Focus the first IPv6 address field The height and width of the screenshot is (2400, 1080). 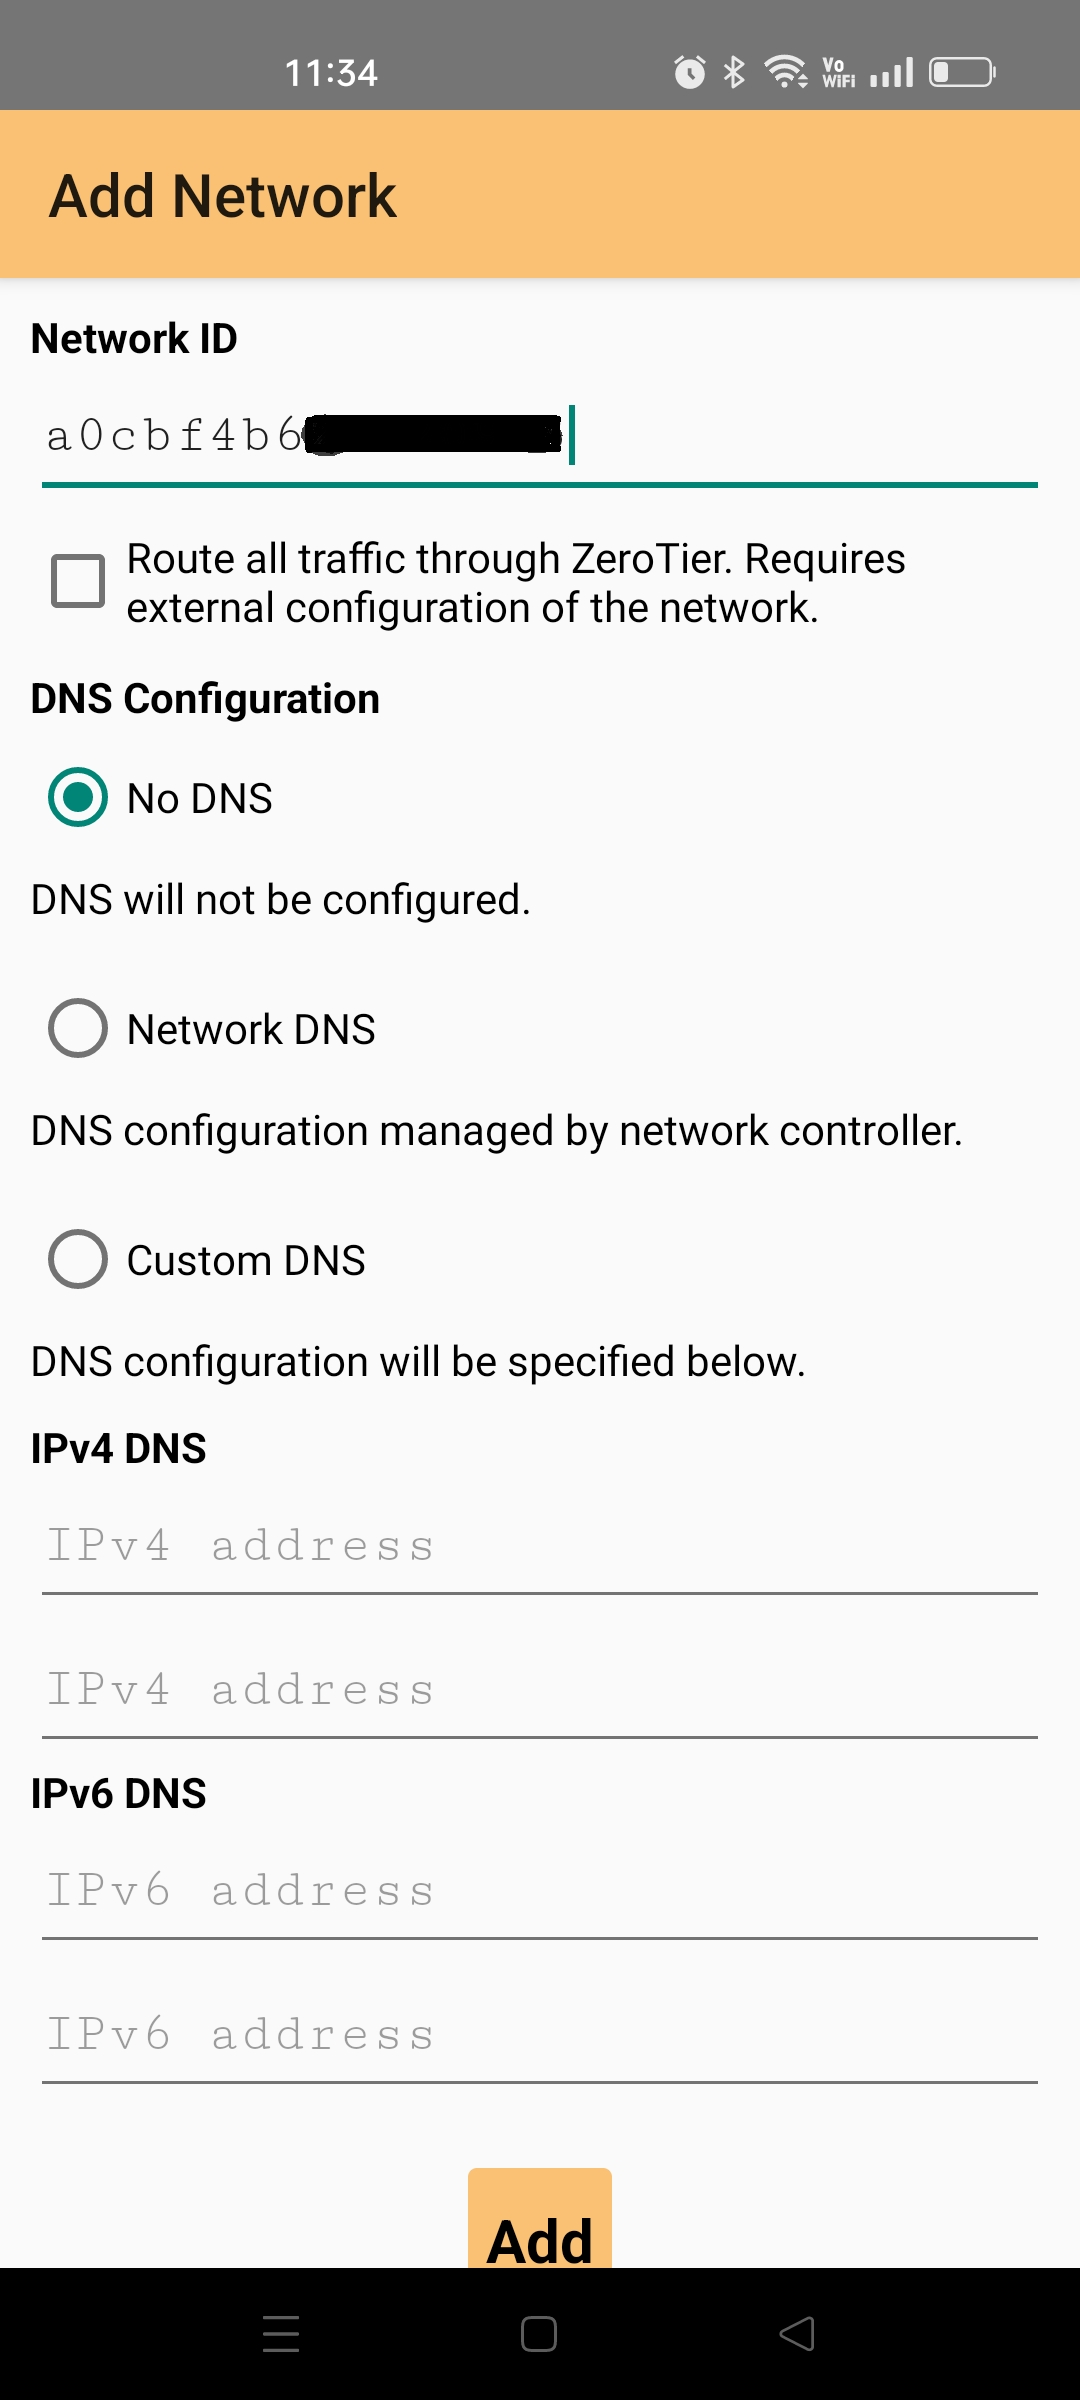coord(540,1891)
